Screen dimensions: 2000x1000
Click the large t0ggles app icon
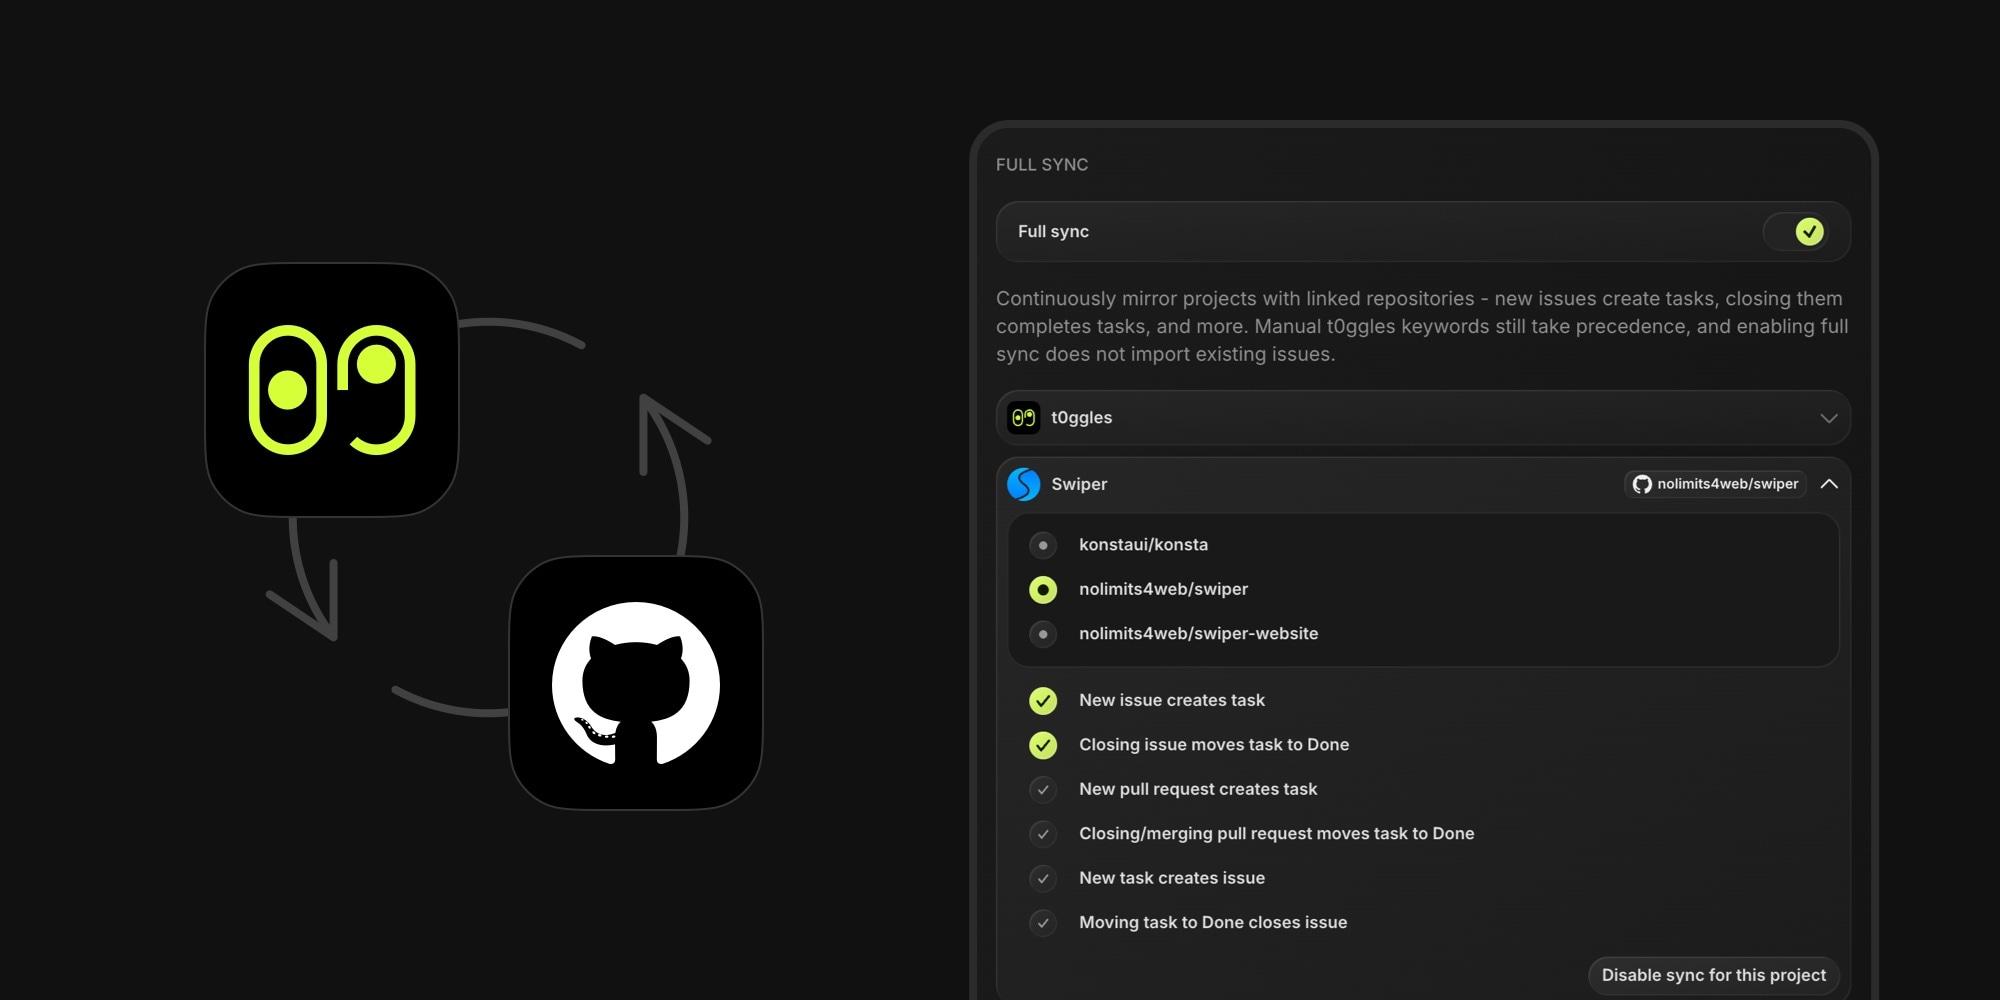click(332, 390)
